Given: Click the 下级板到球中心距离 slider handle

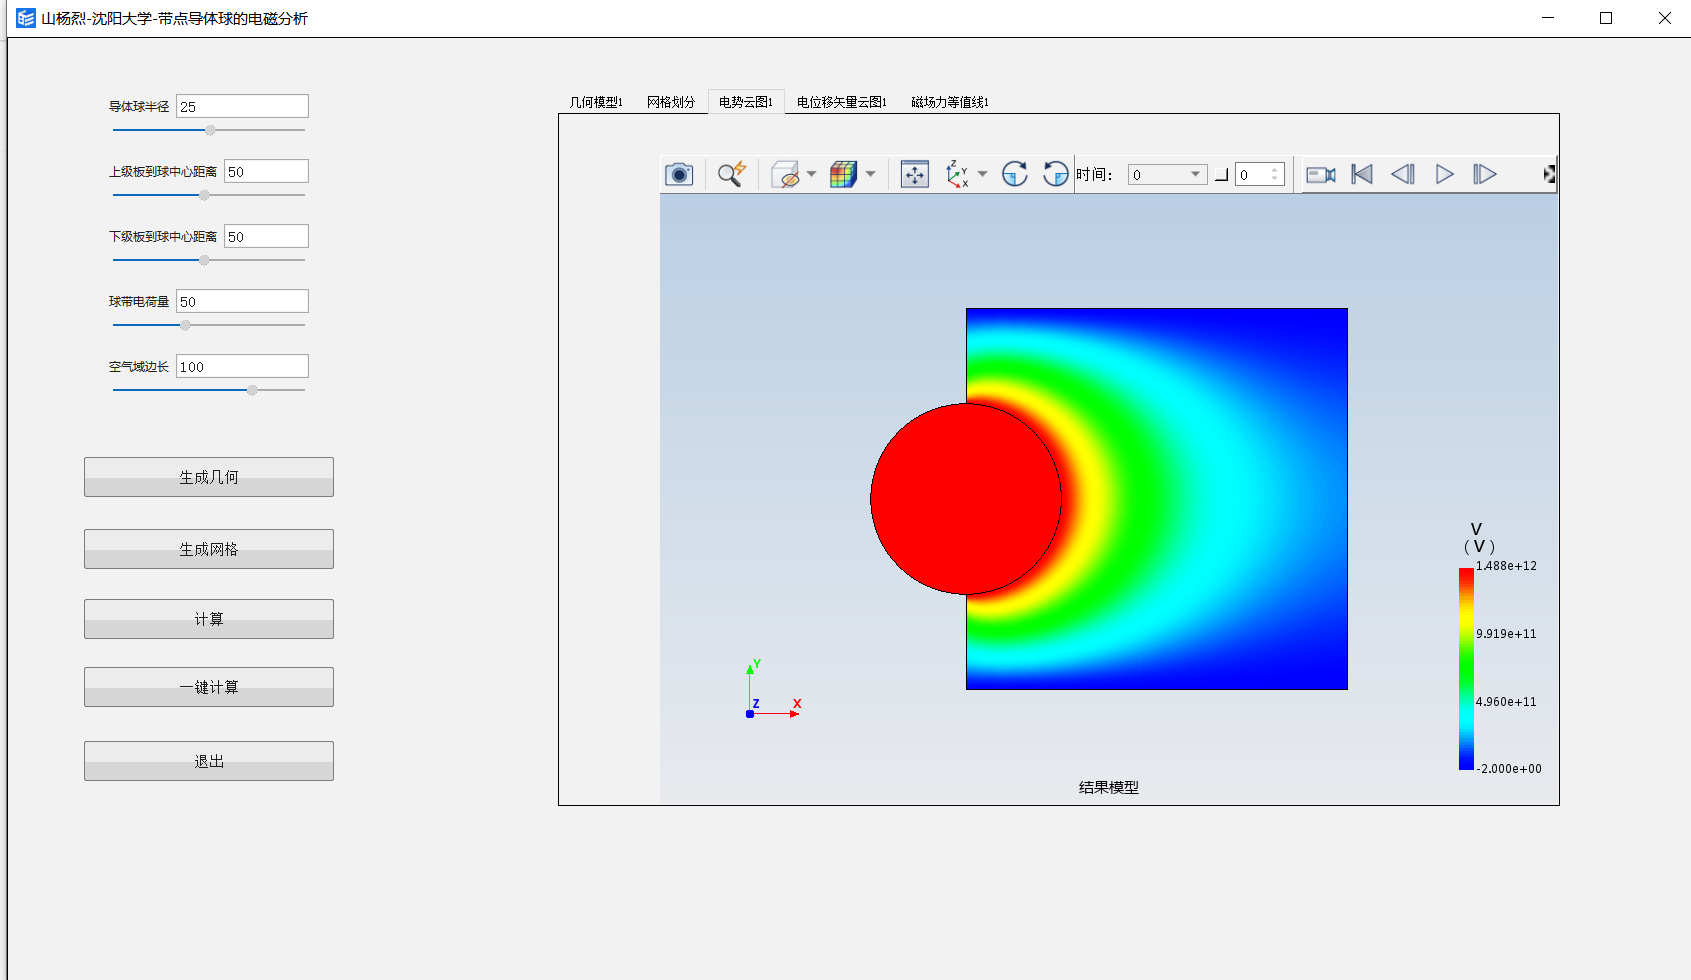Looking at the screenshot, I should point(204,260).
